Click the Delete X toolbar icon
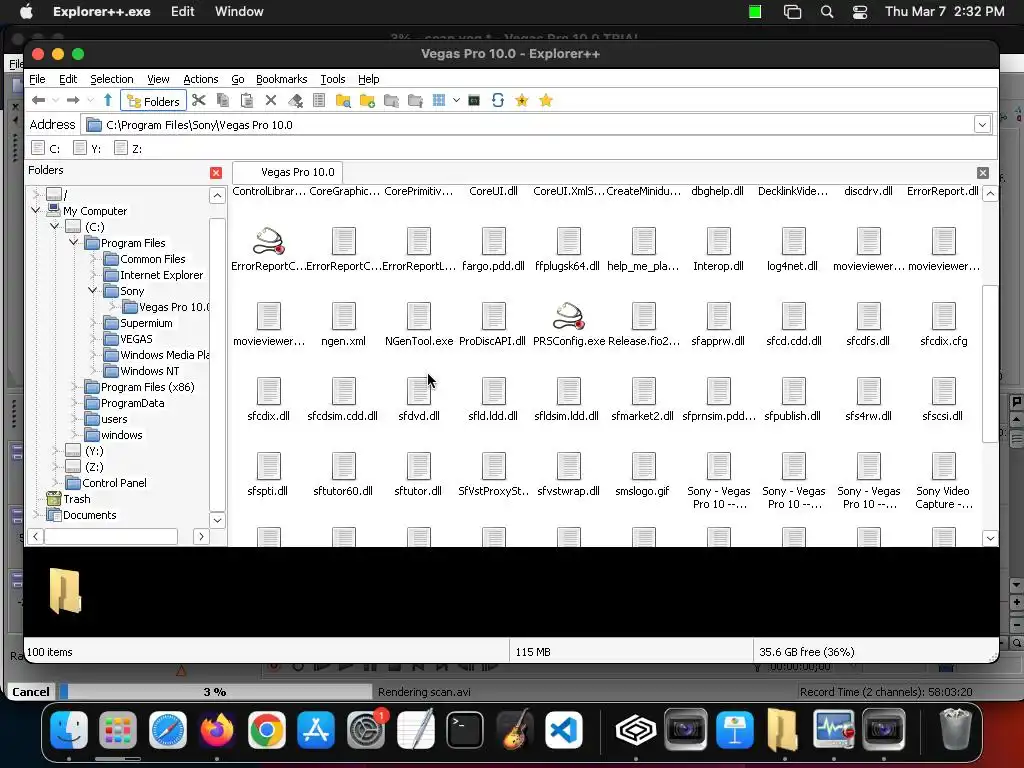1024x768 pixels. pyautogui.click(x=271, y=101)
